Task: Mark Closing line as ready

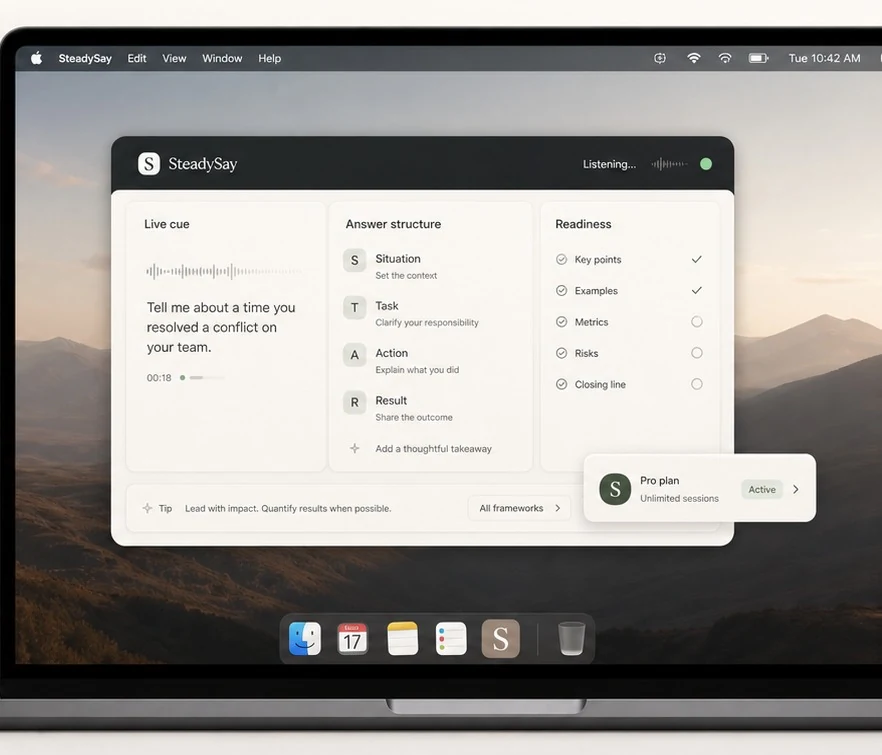Action: coord(696,384)
